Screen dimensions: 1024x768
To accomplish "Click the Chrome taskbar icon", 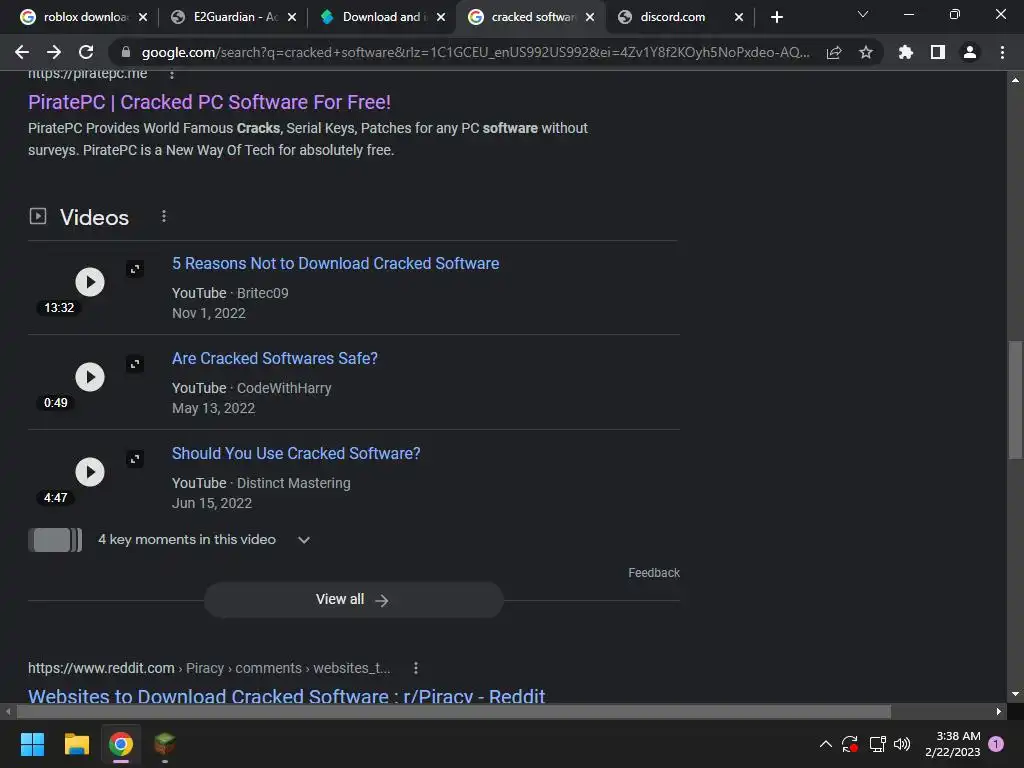I will coord(121,744).
